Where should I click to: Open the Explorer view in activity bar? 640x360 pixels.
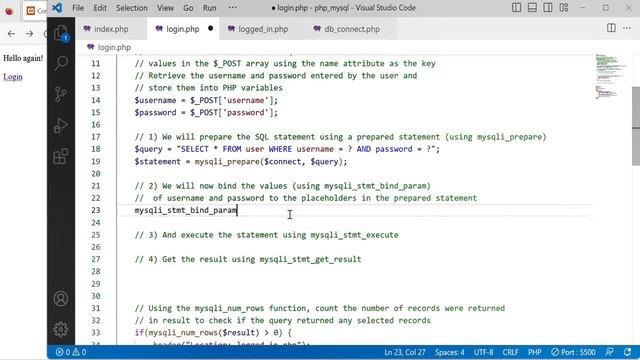click(61, 33)
